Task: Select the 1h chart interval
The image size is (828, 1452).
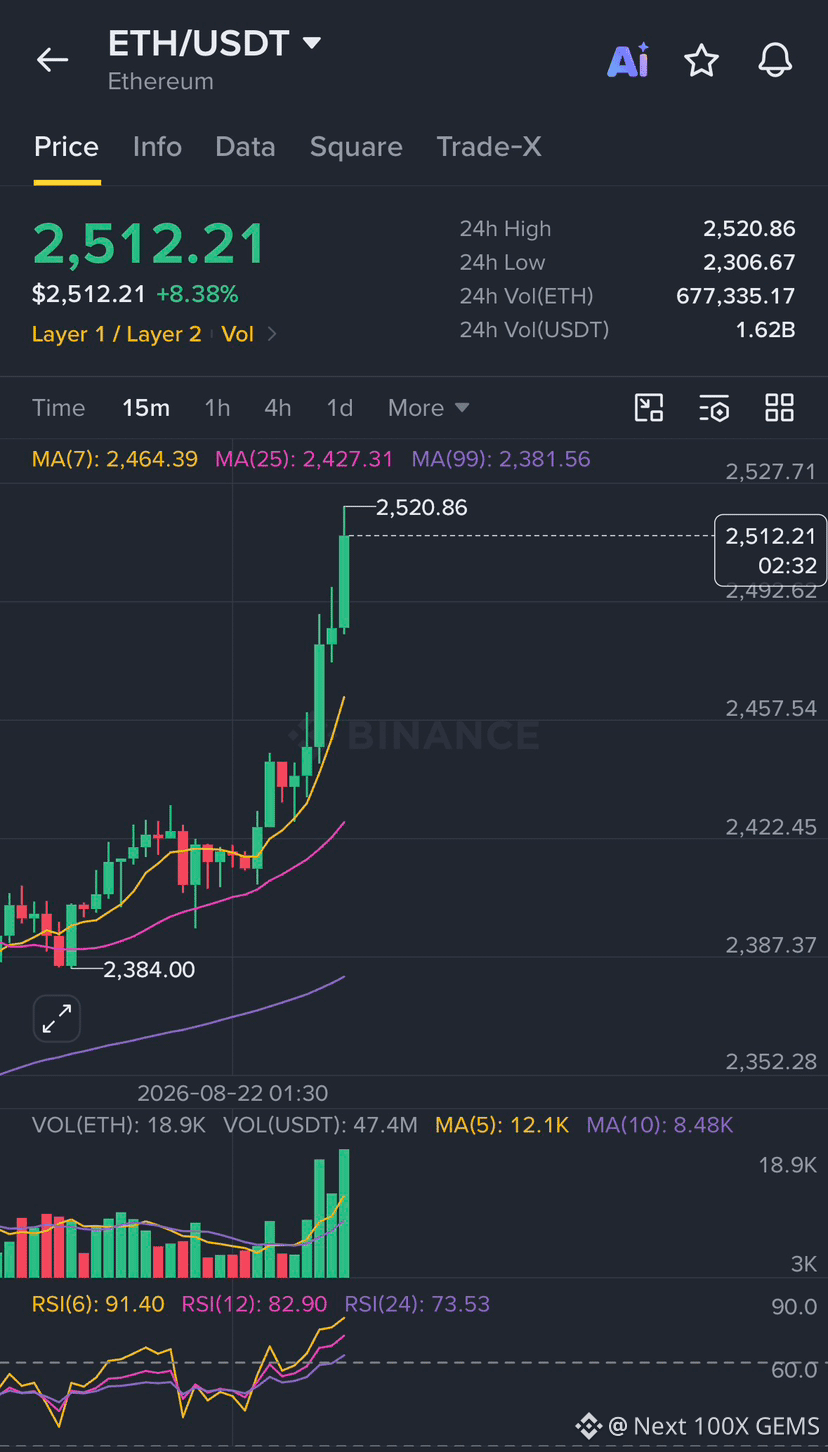Action: coord(217,408)
